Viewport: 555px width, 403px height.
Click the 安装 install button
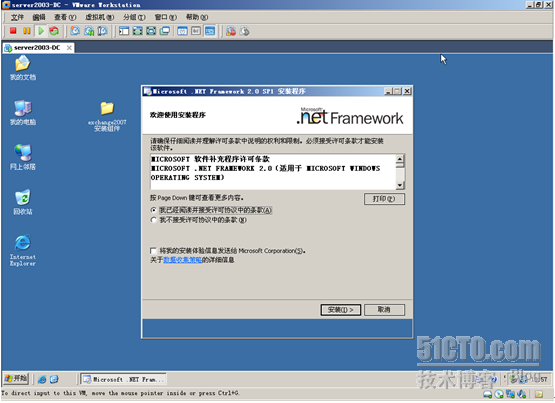[341, 310]
